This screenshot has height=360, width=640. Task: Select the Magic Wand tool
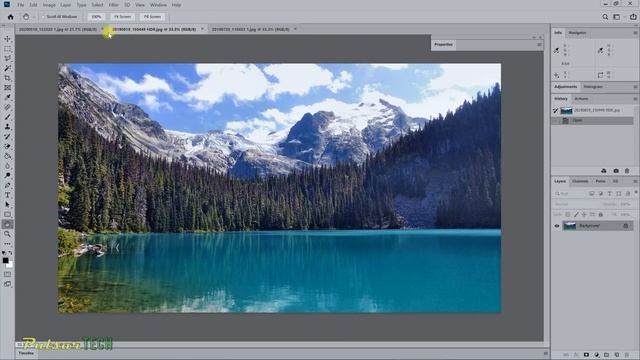[7, 68]
